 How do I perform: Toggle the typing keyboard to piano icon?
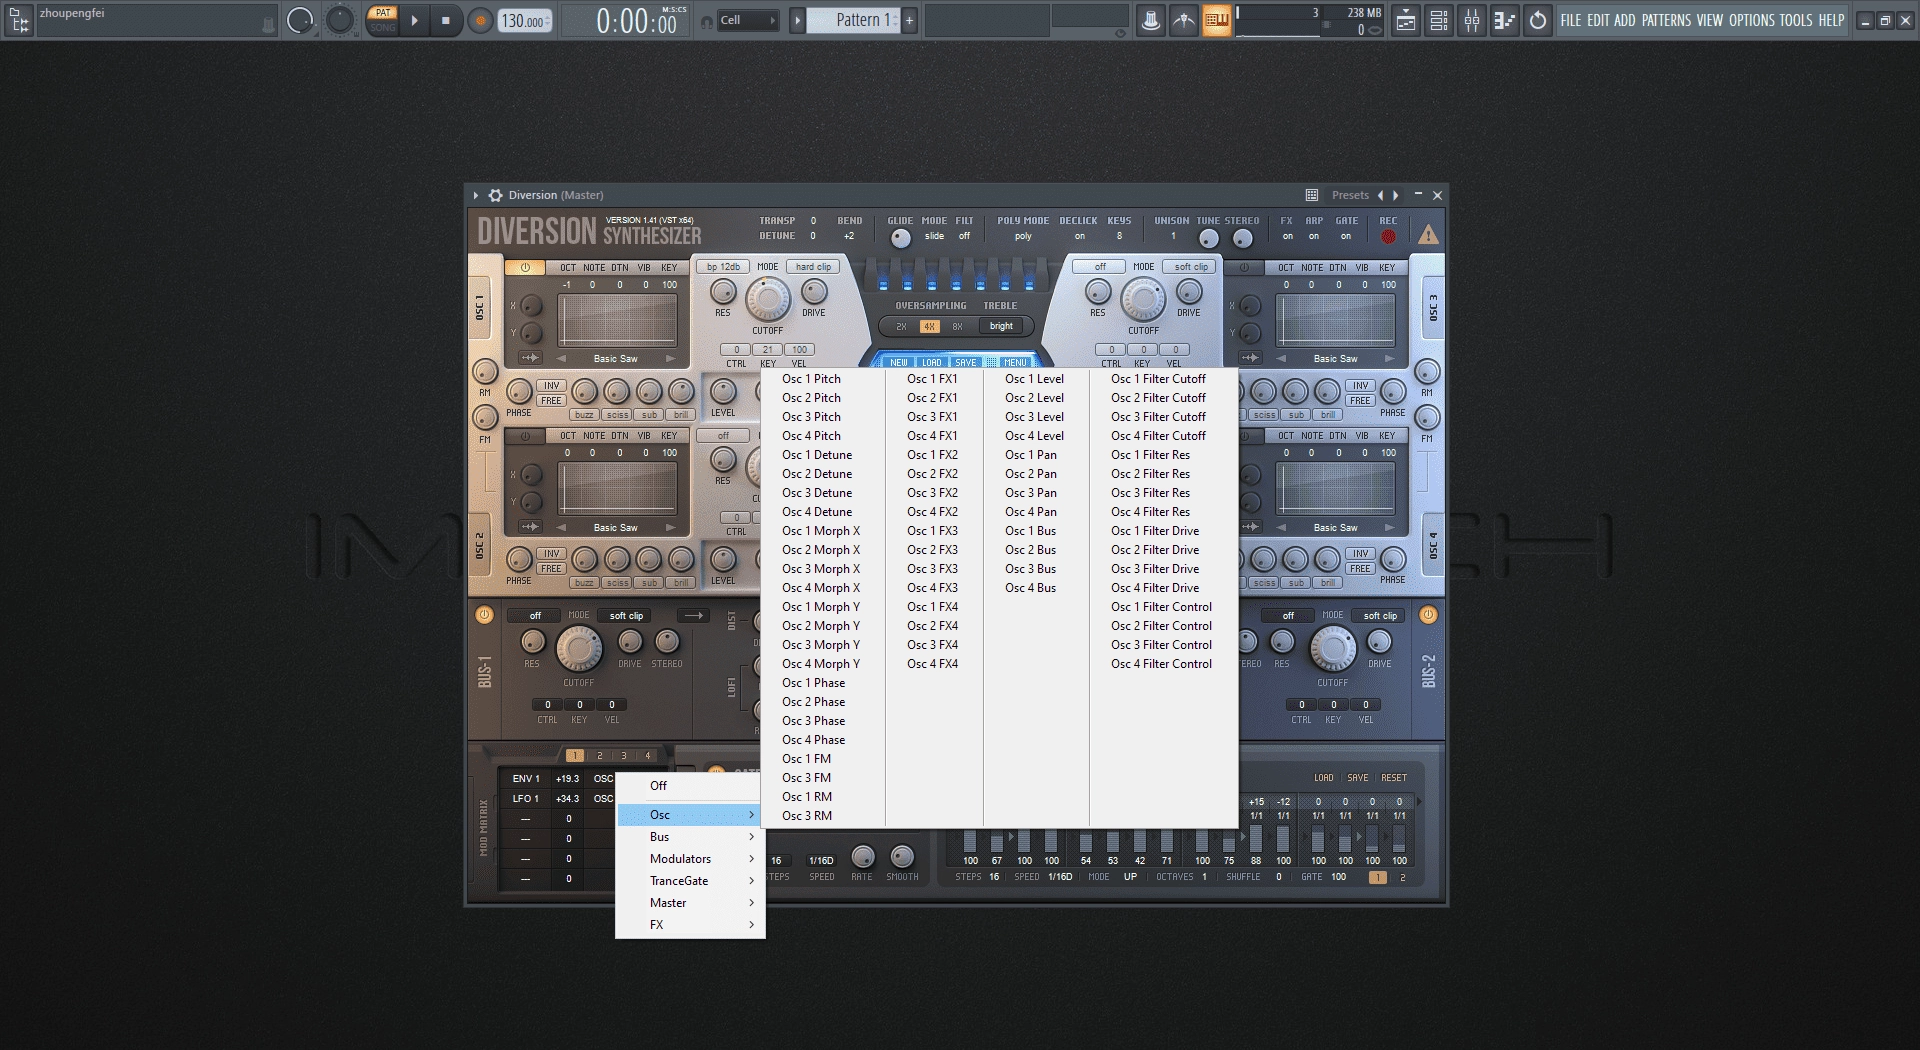point(1216,20)
